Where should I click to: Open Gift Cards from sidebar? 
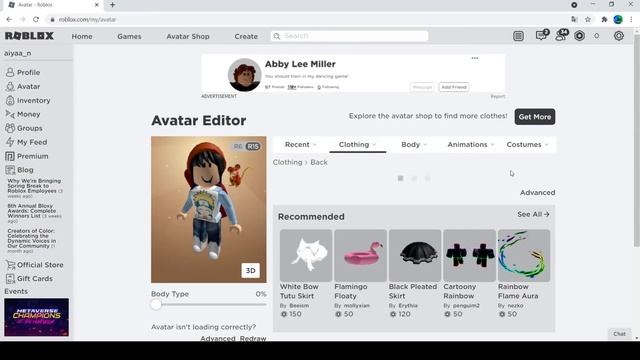point(29,279)
